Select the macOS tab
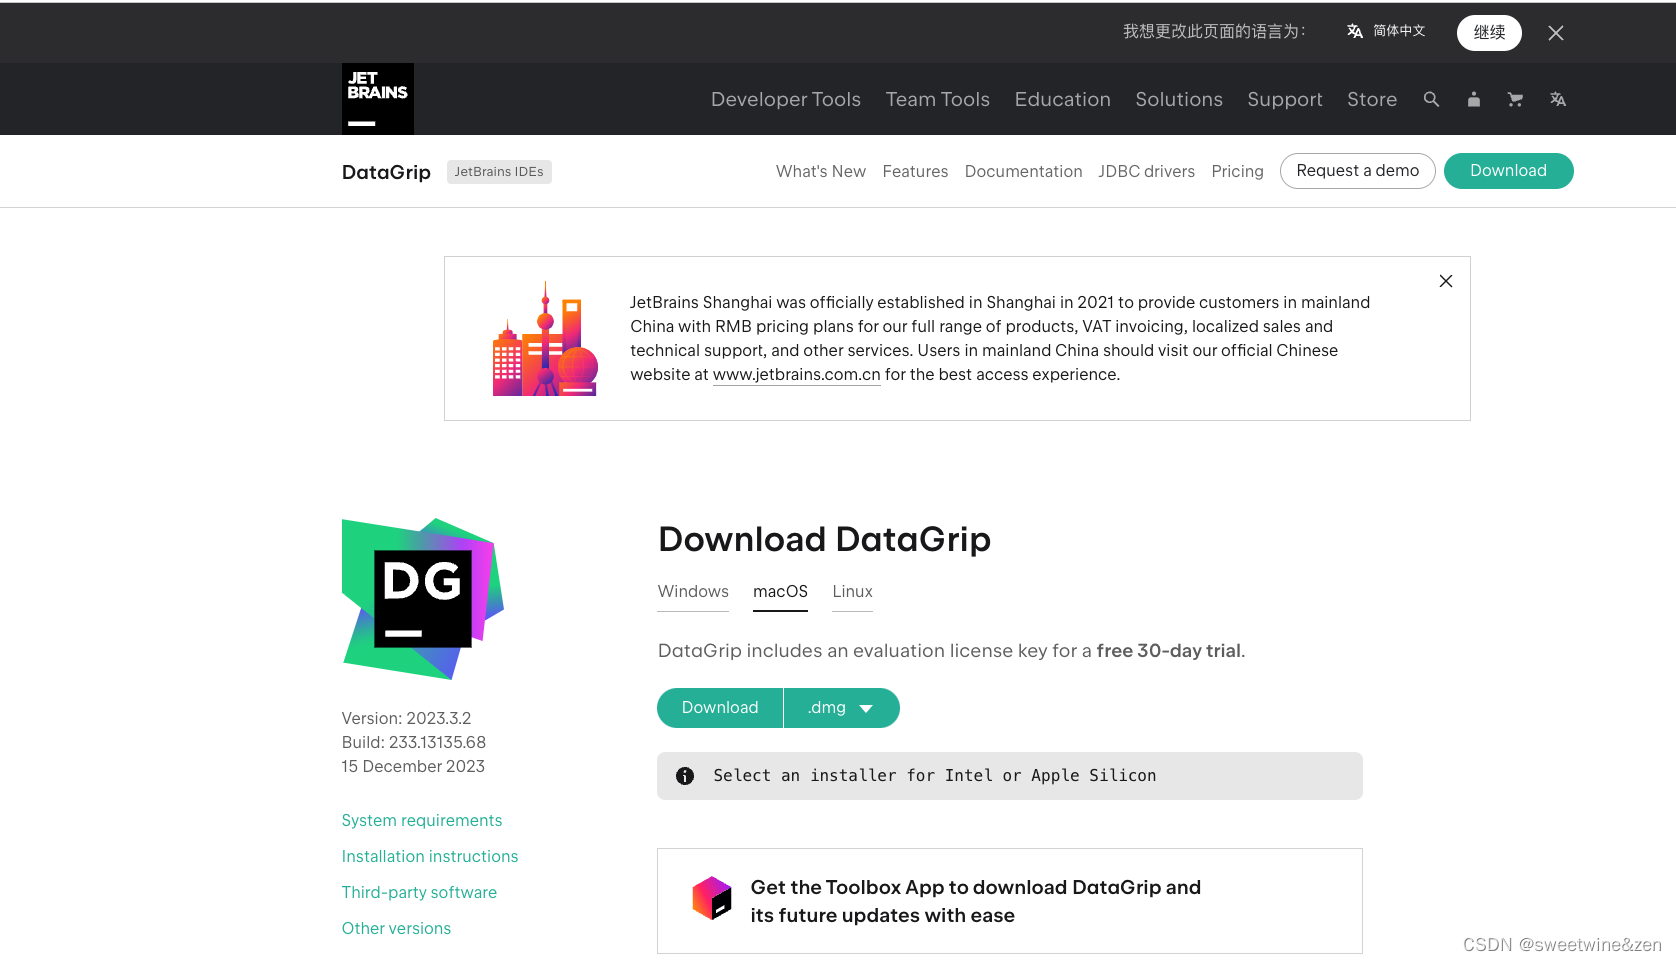 781,592
